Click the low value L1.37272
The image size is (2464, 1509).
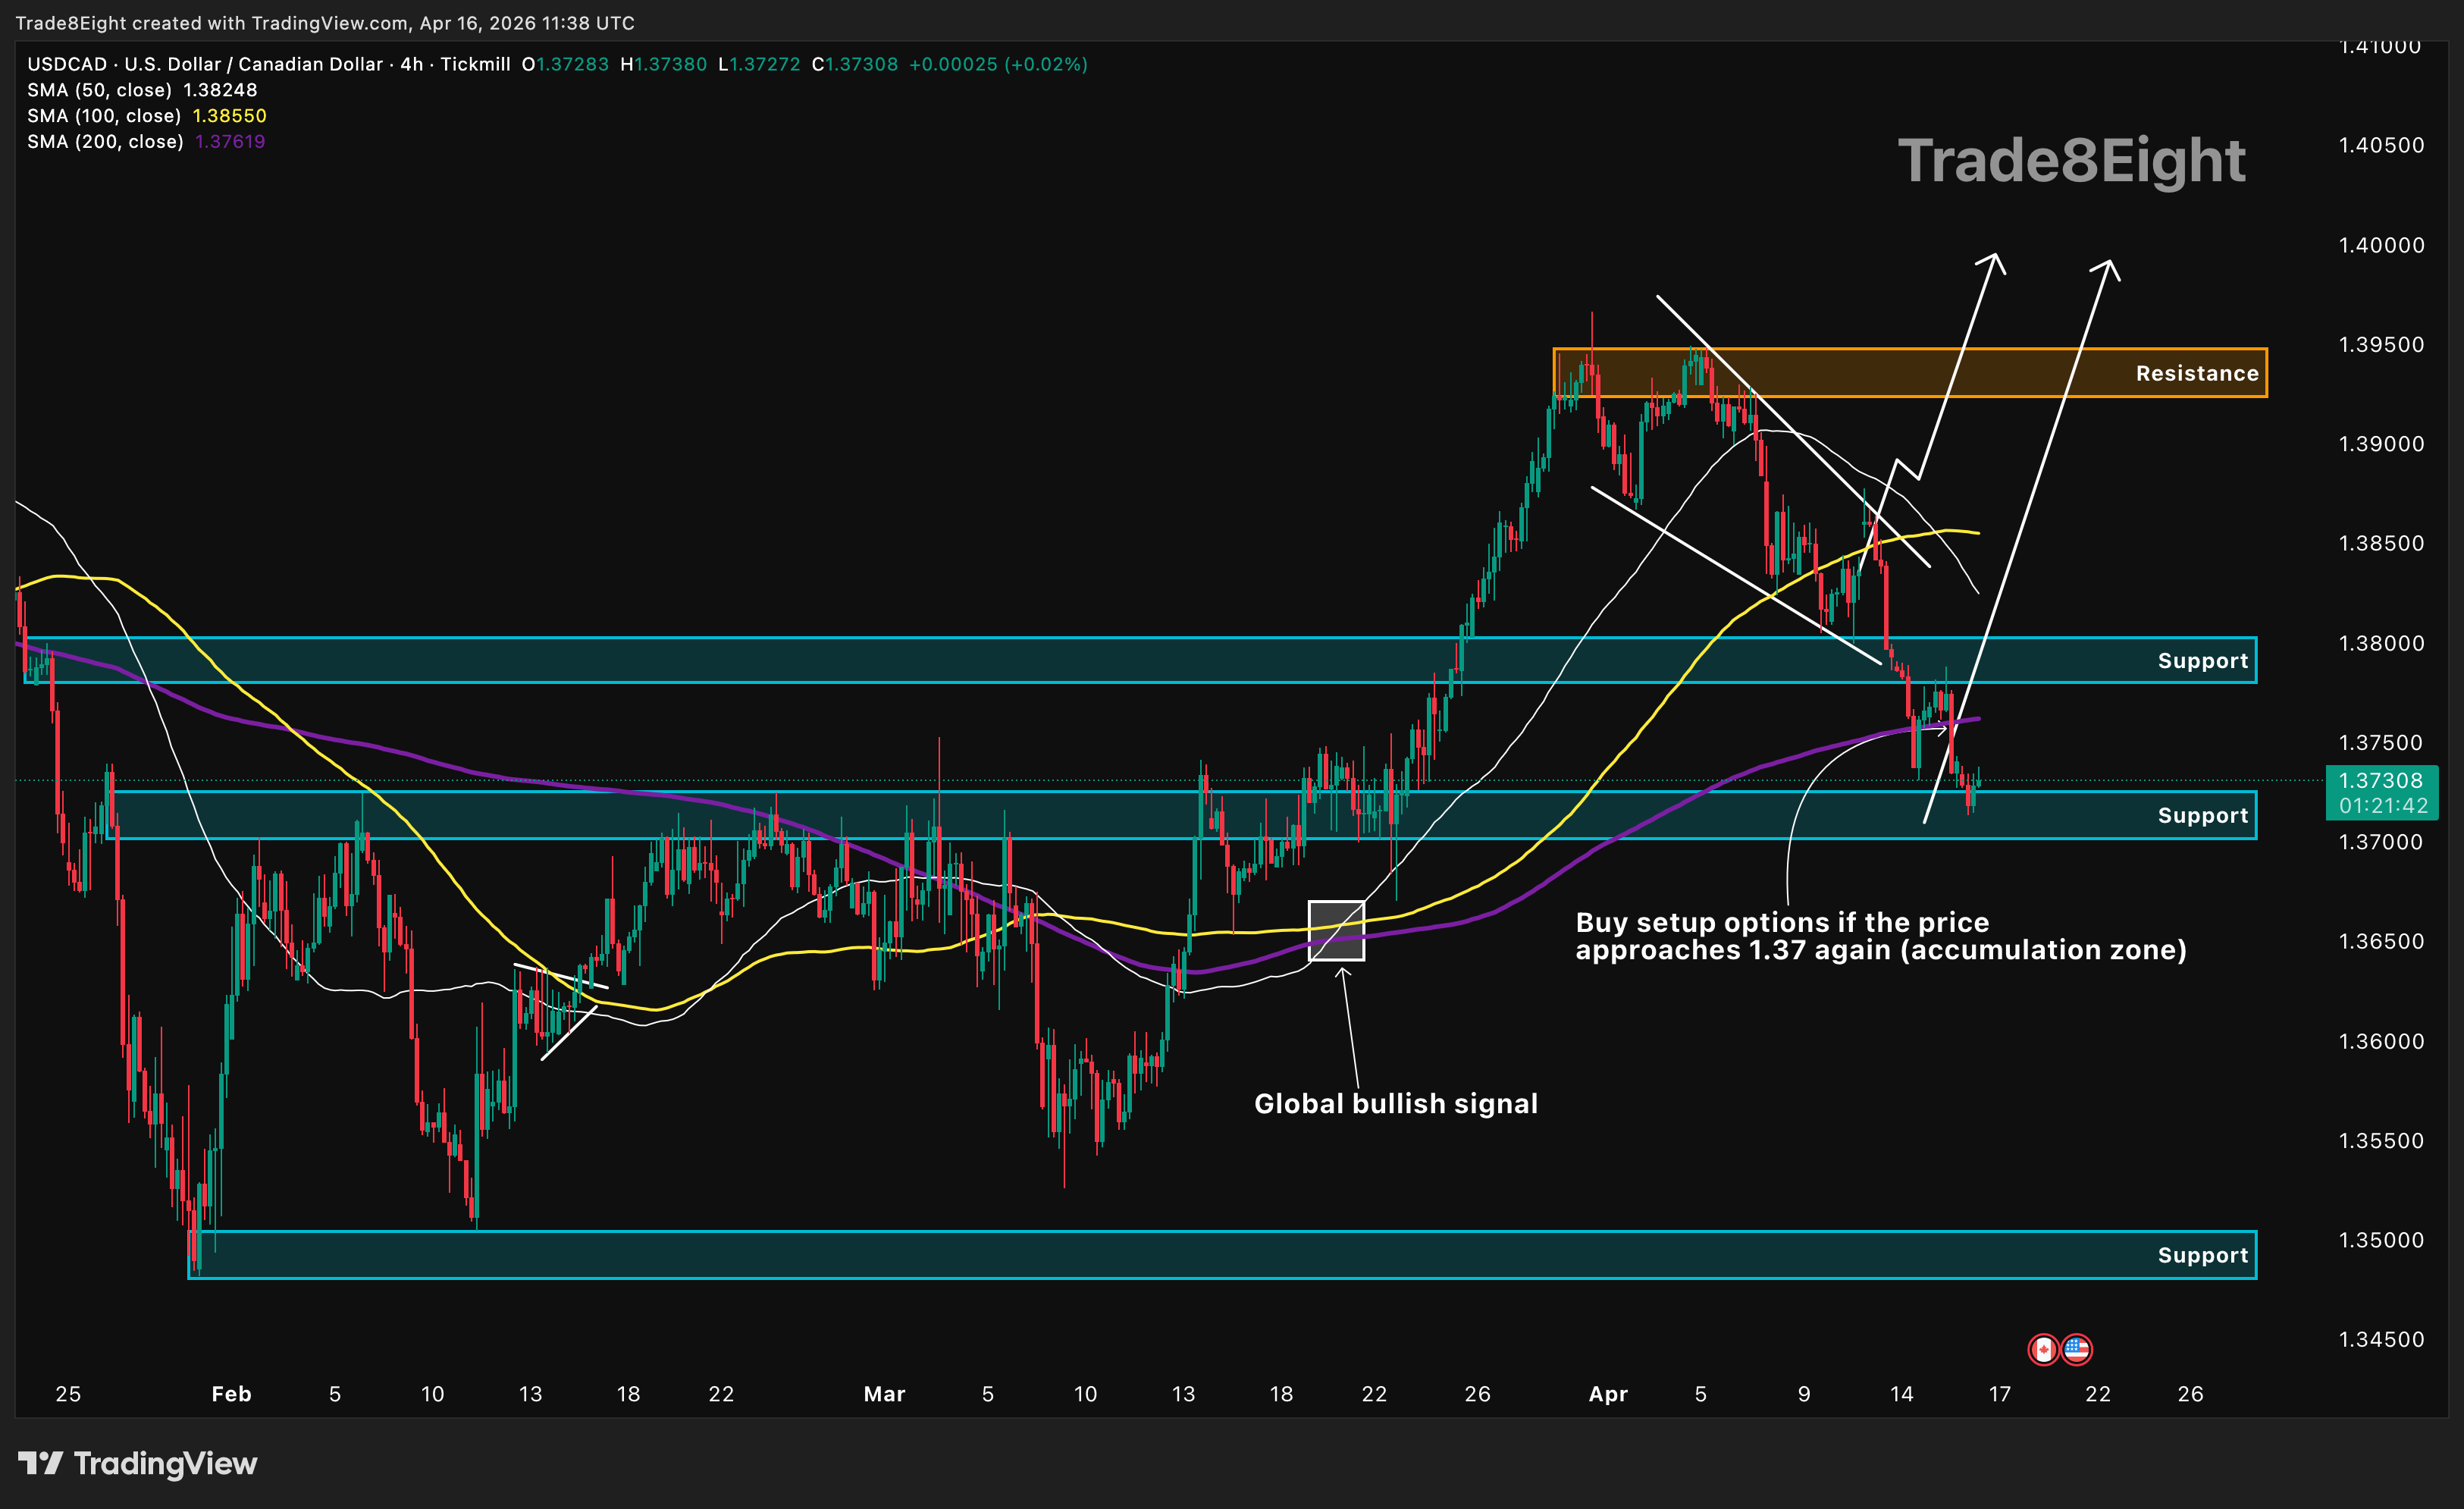click(x=759, y=64)
